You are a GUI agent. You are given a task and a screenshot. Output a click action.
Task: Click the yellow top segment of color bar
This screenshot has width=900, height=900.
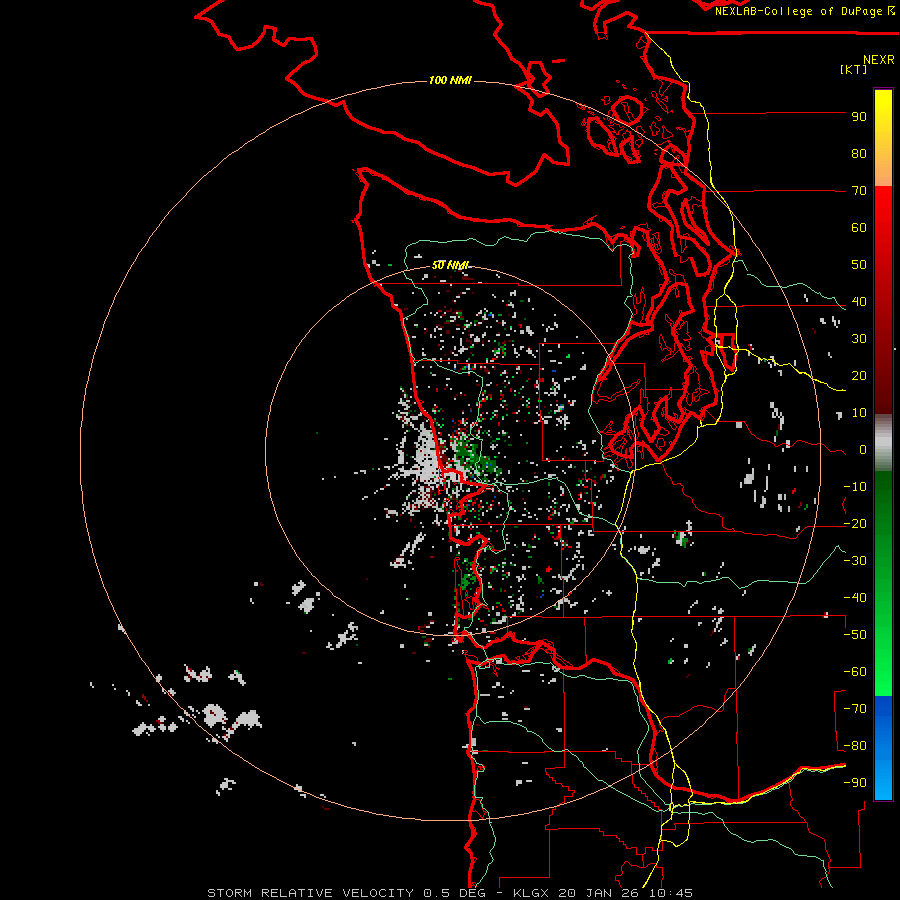point(883,138)
